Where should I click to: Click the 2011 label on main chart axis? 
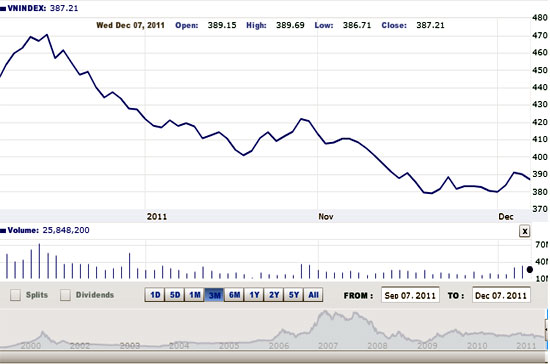tap(157, 216)
